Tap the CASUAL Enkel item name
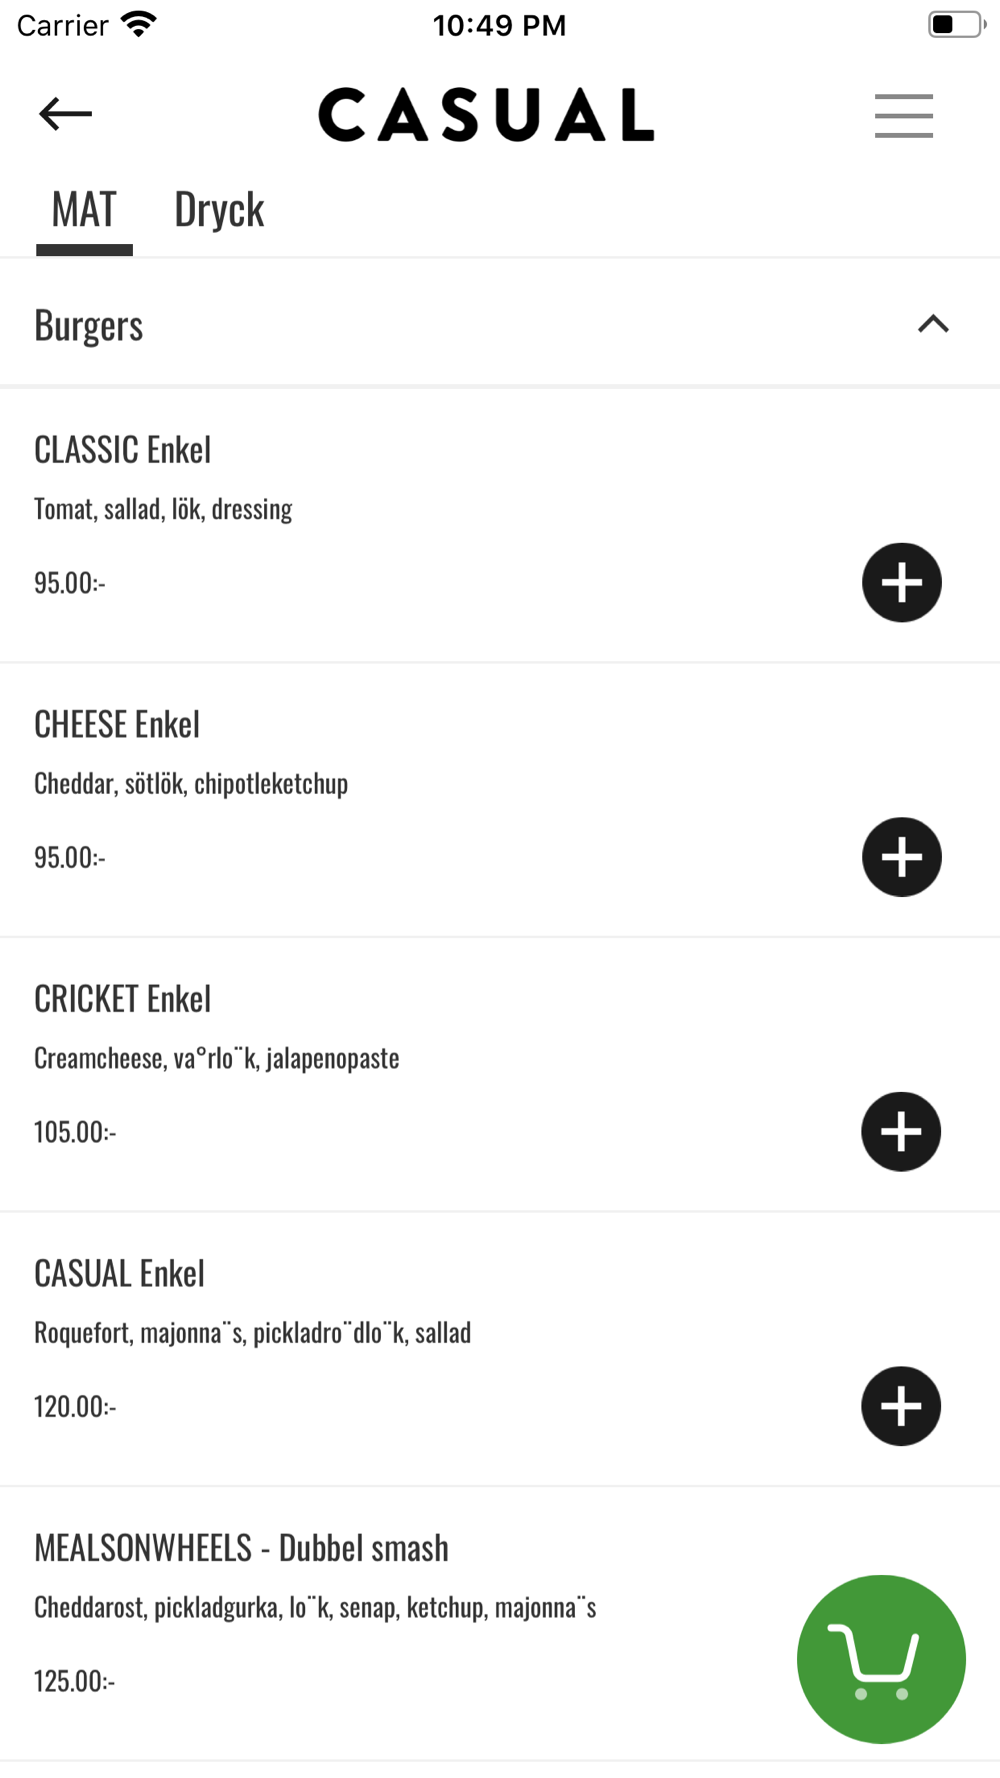 [119, 1274]
